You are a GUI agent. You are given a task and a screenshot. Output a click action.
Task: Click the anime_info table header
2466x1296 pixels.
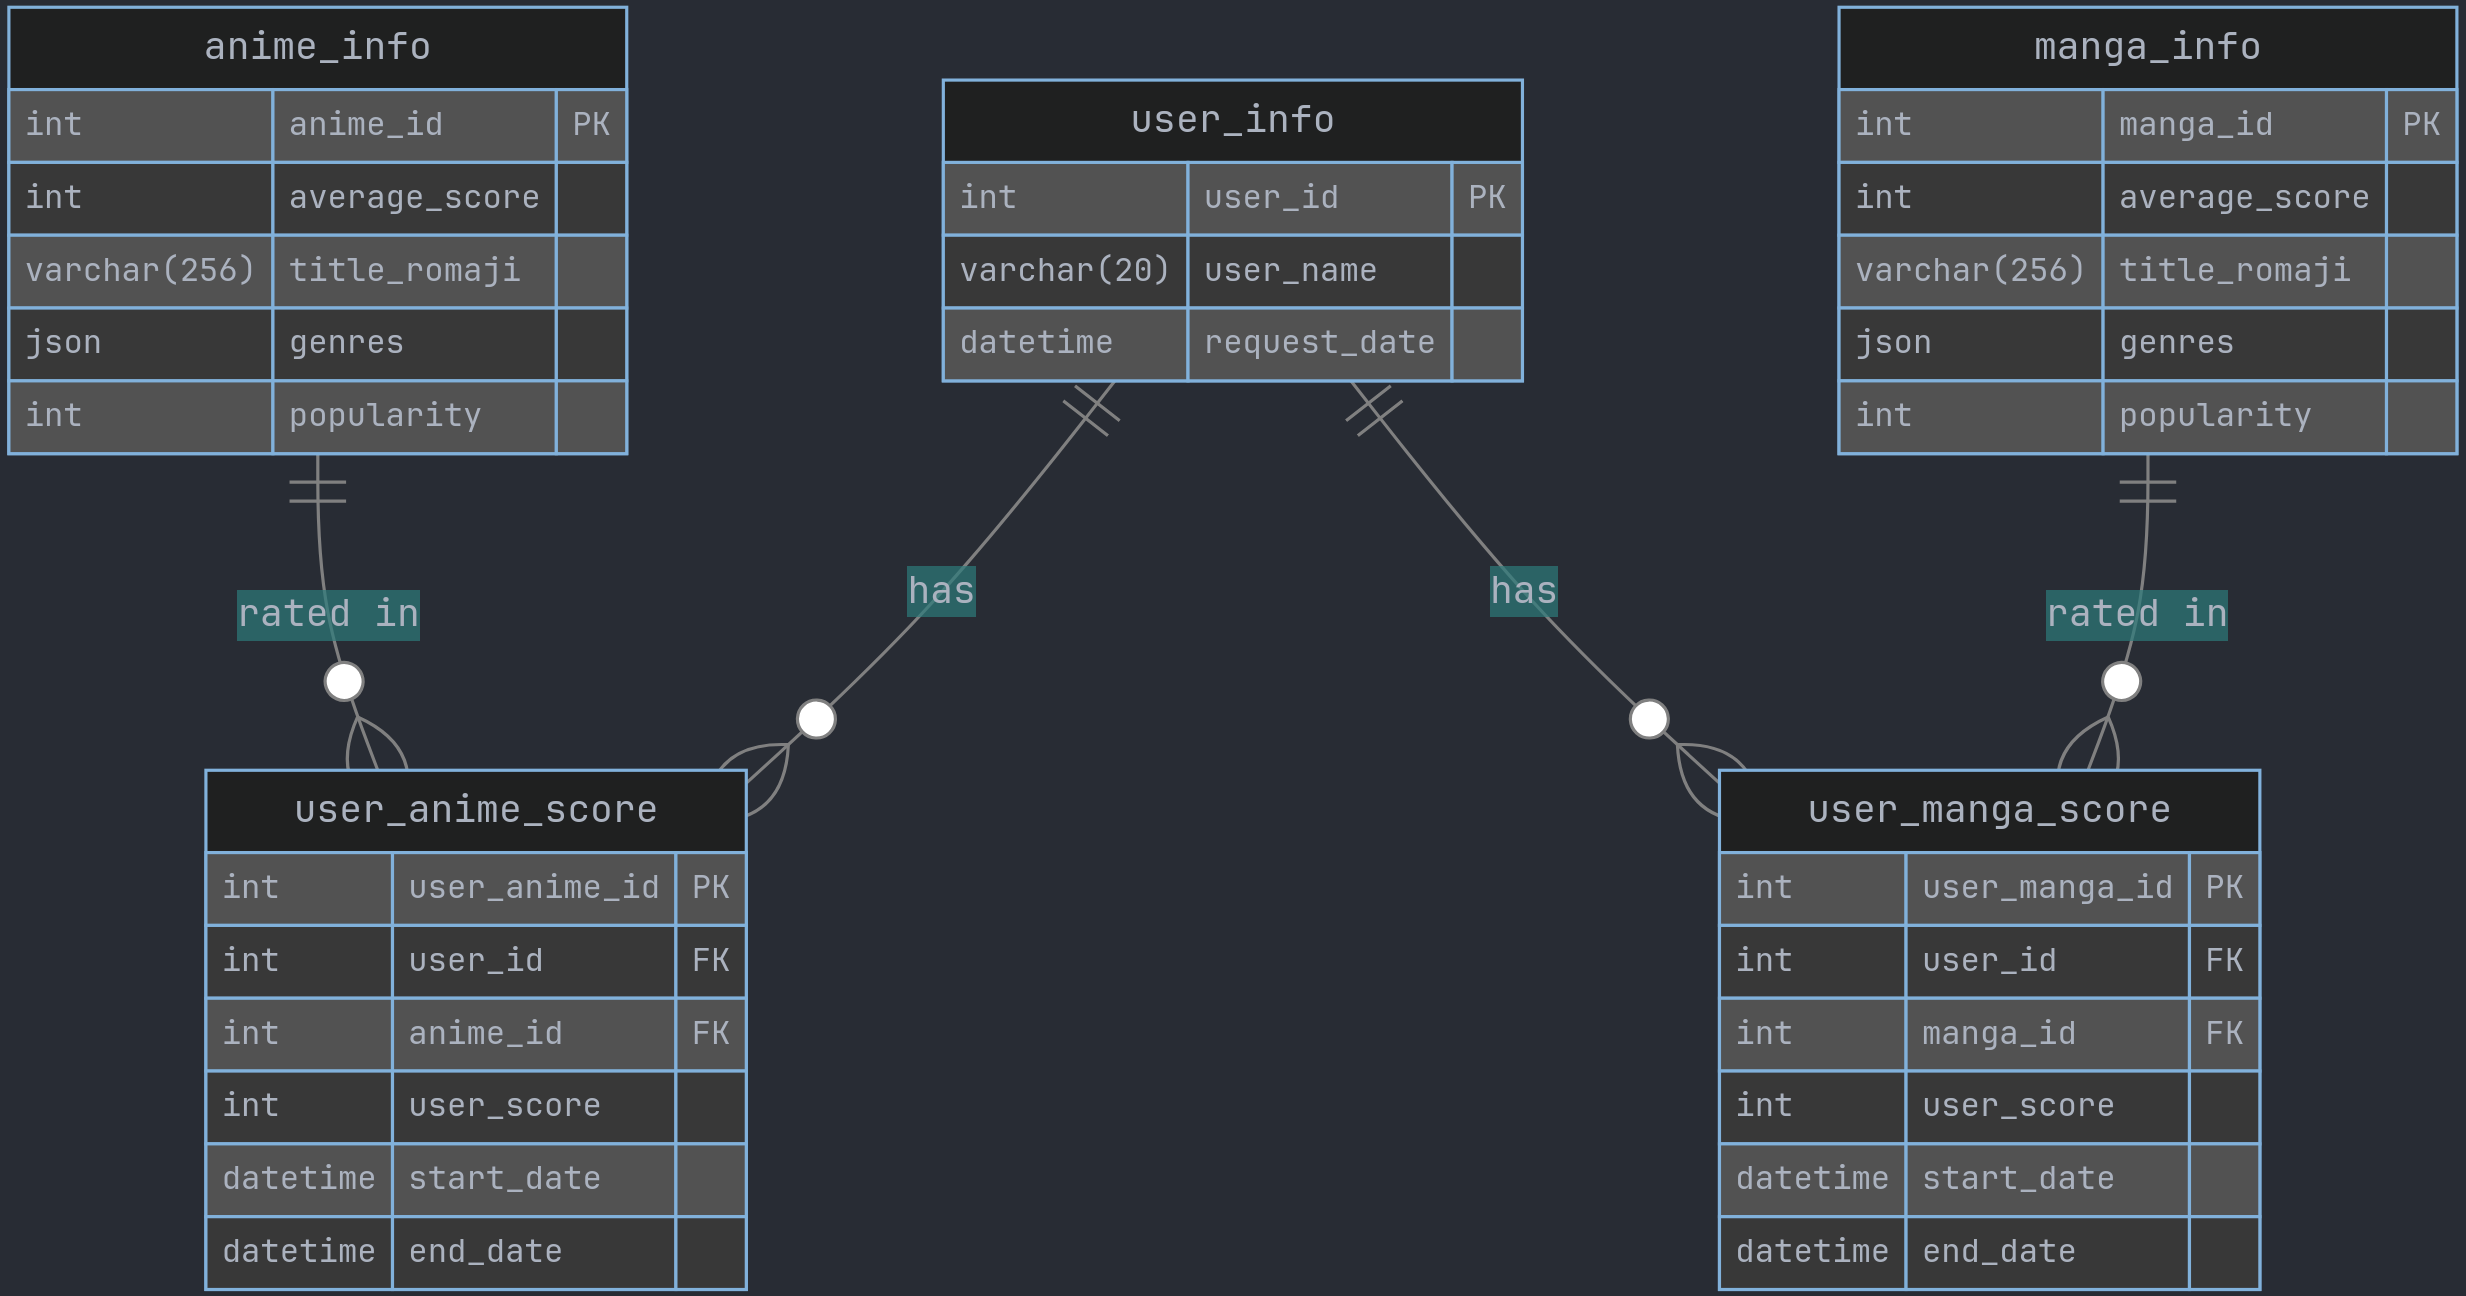pos(317,48)
